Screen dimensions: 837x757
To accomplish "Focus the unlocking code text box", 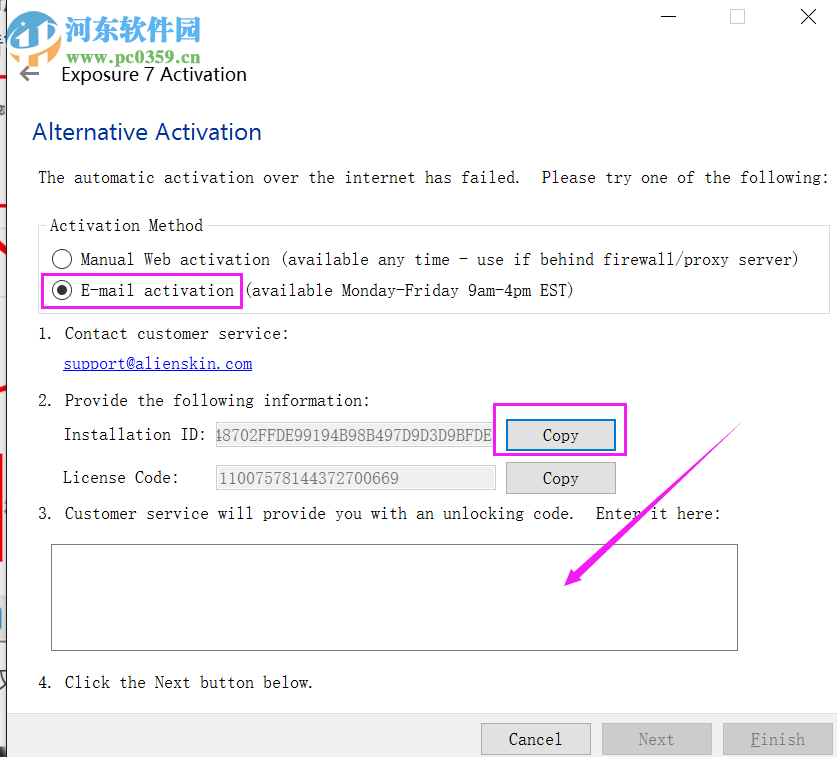I will click(x=394, y=597).
